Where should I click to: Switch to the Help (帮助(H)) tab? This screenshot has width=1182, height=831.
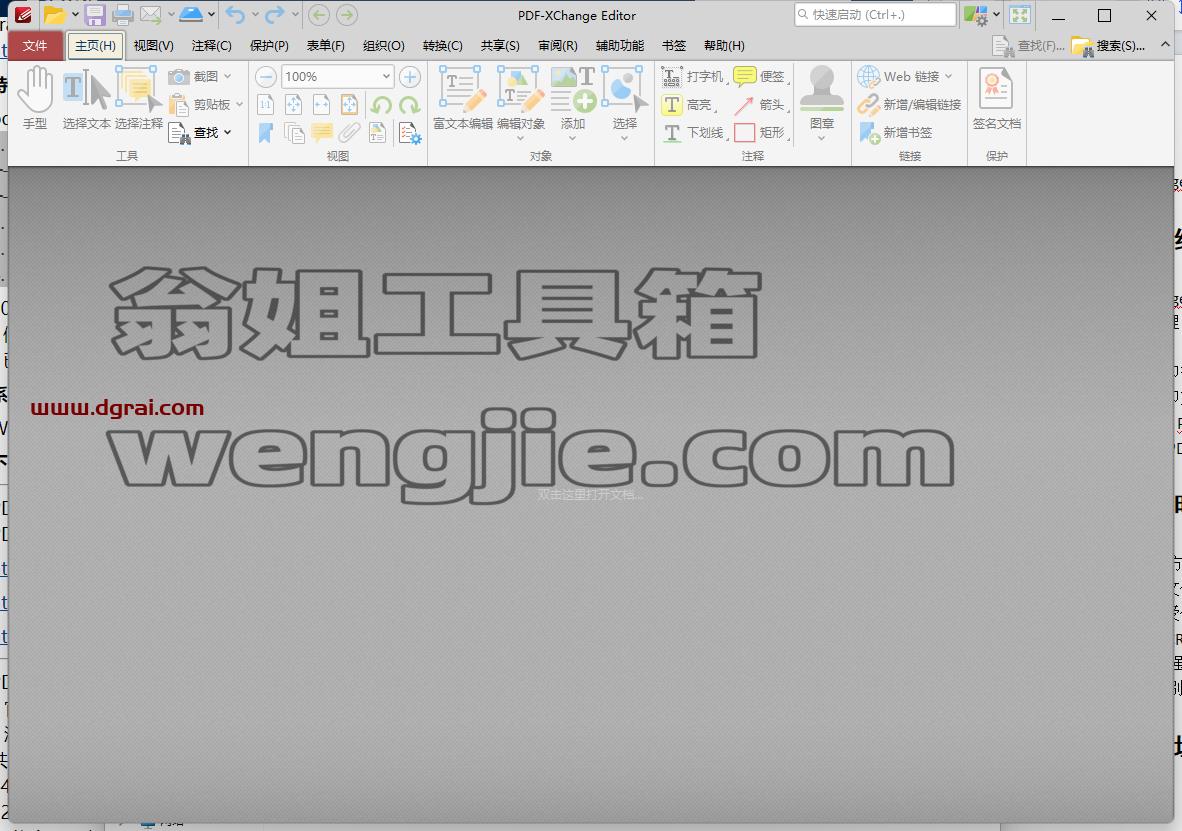[724, 46]
